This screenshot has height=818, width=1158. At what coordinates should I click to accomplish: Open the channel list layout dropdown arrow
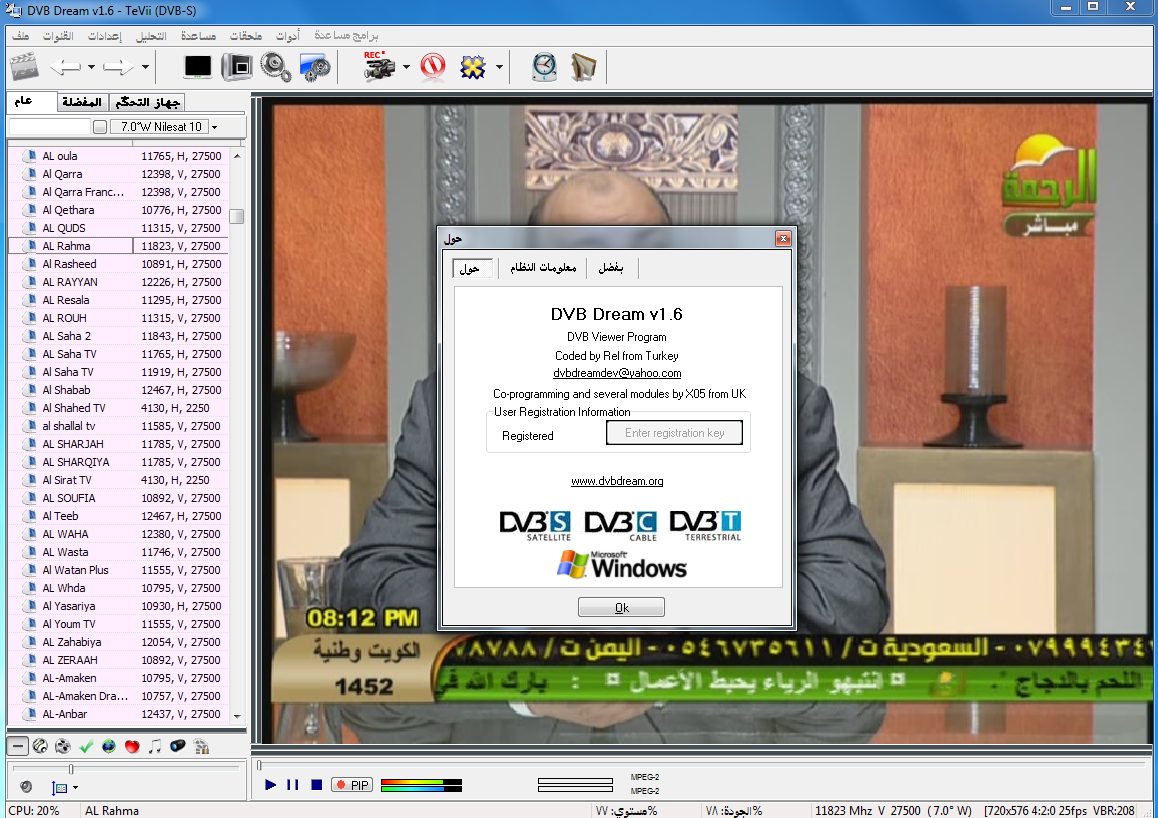pos(75,788)
